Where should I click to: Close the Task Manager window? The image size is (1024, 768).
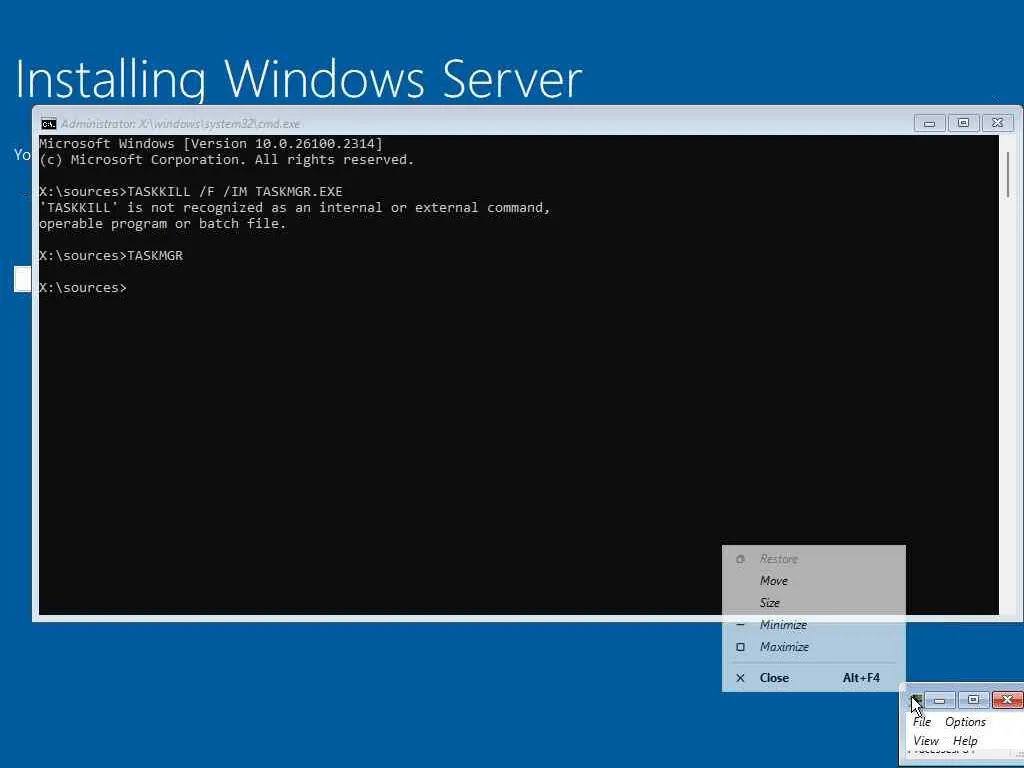[1007, 700]
